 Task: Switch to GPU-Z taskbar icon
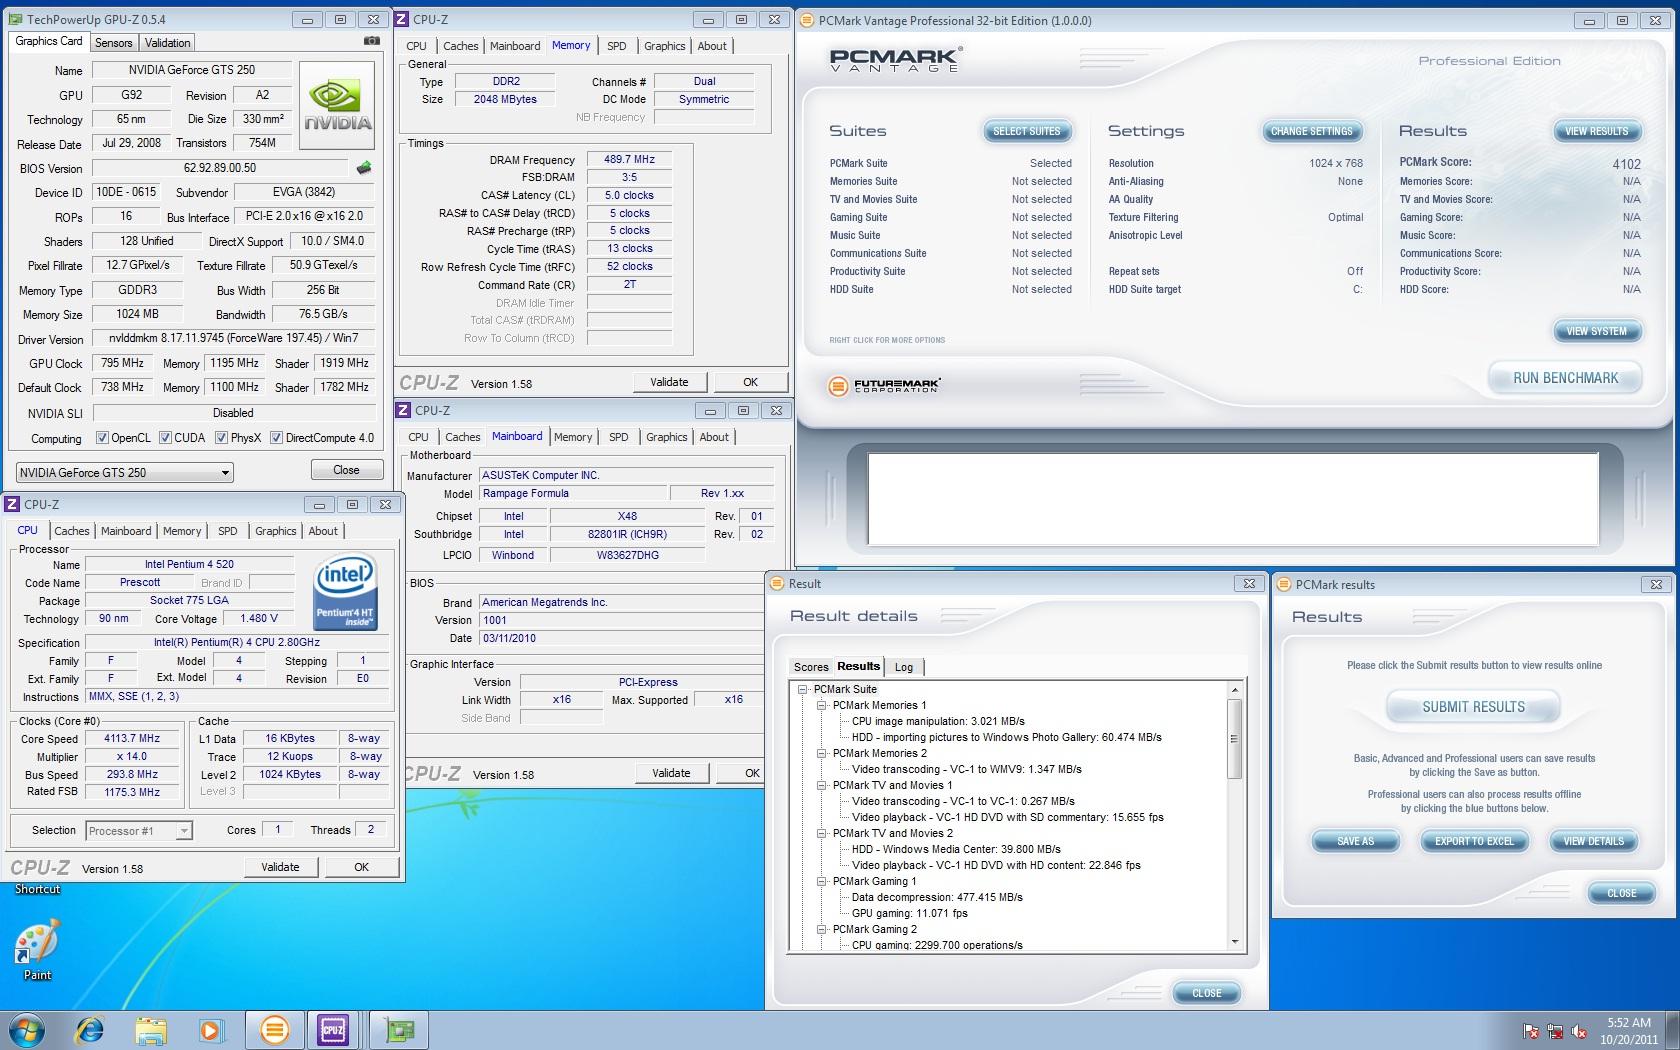coord(398,1029)
